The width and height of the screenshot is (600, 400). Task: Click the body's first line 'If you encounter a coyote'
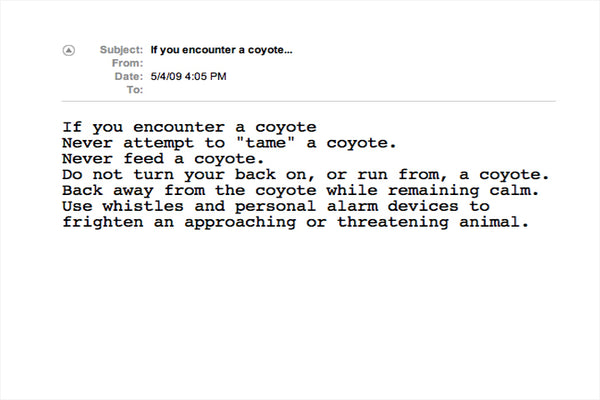[189, 127]
